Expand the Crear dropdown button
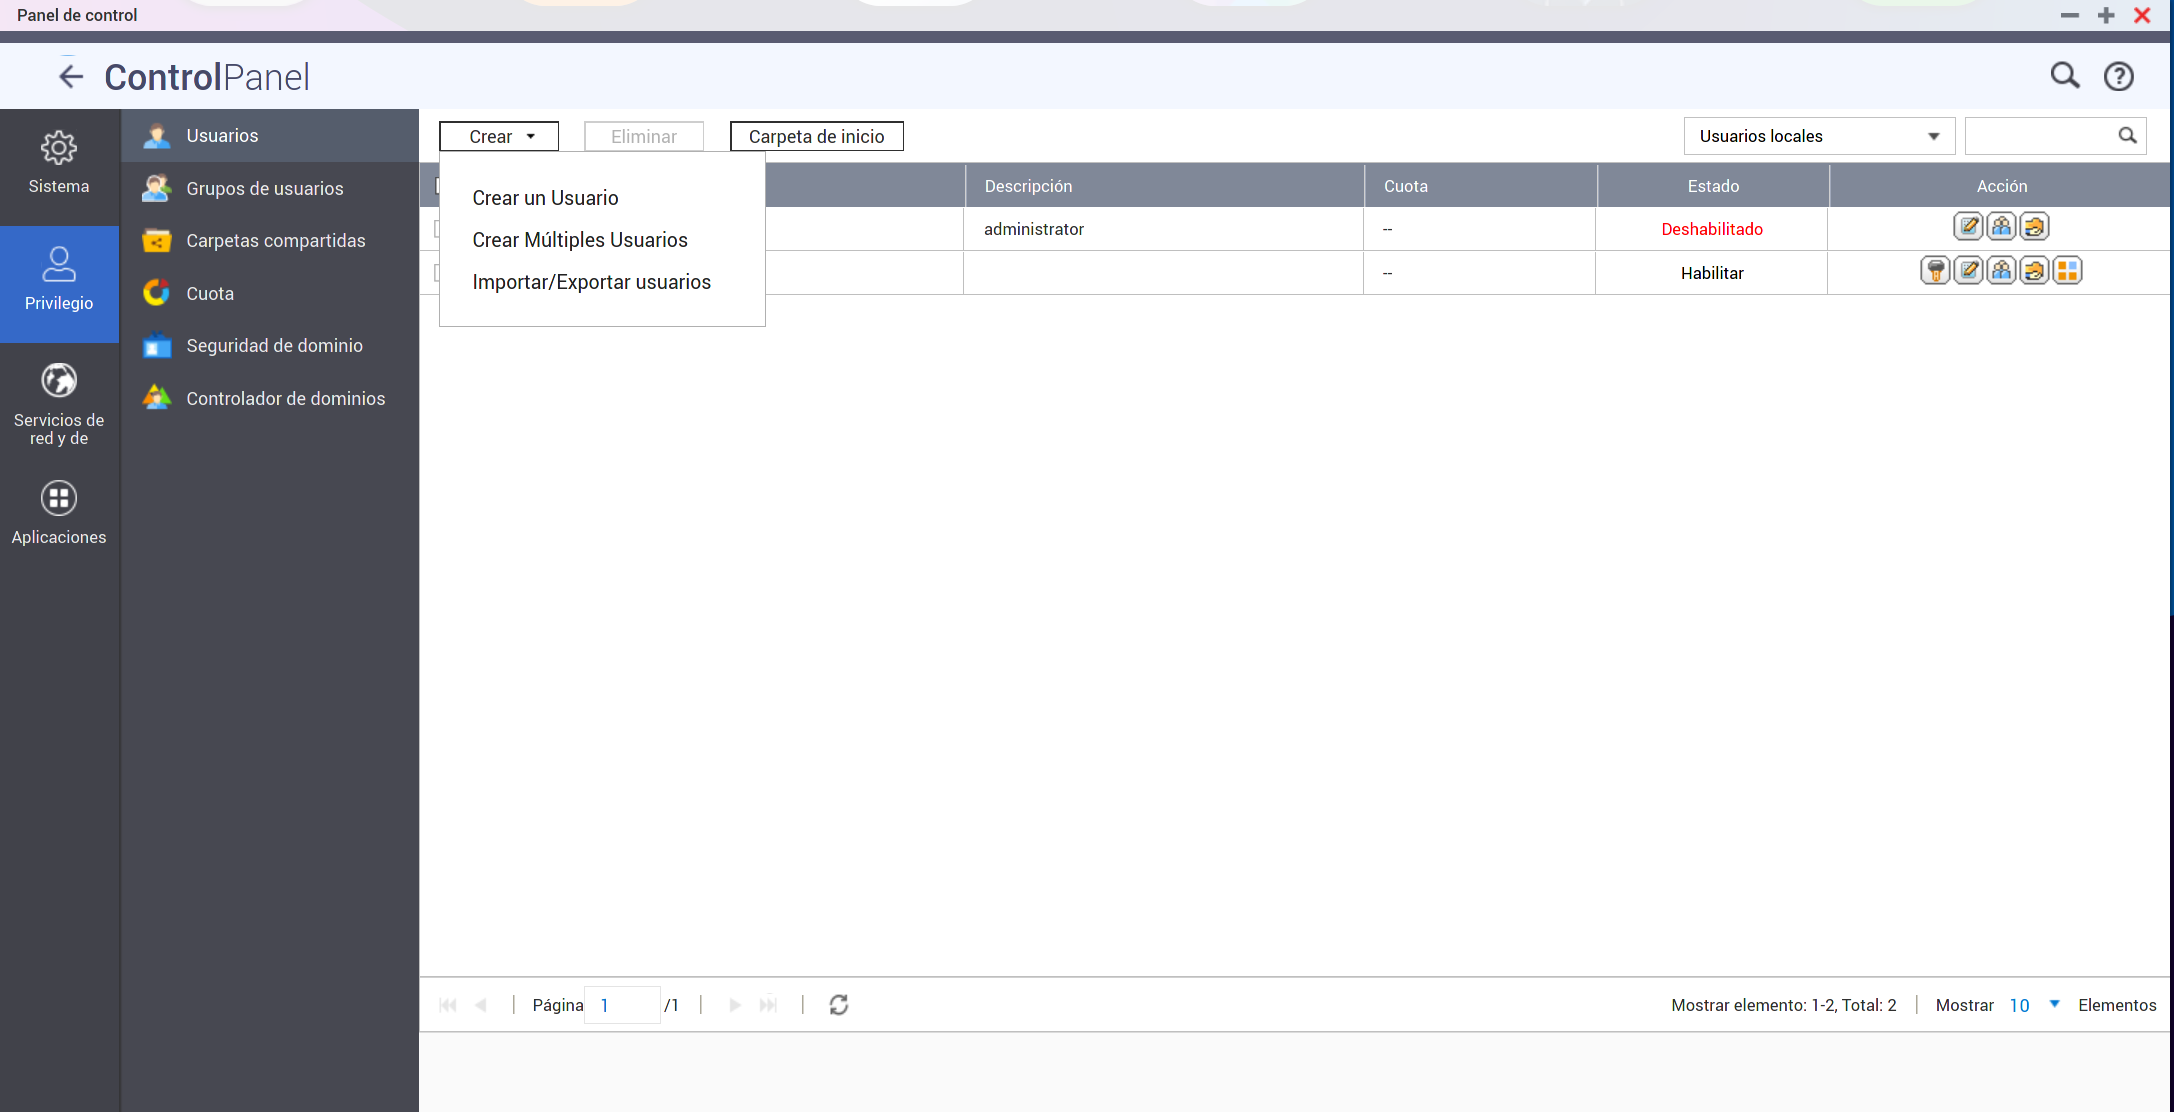Screen dimensions: 2174x1112 point(499,137)
